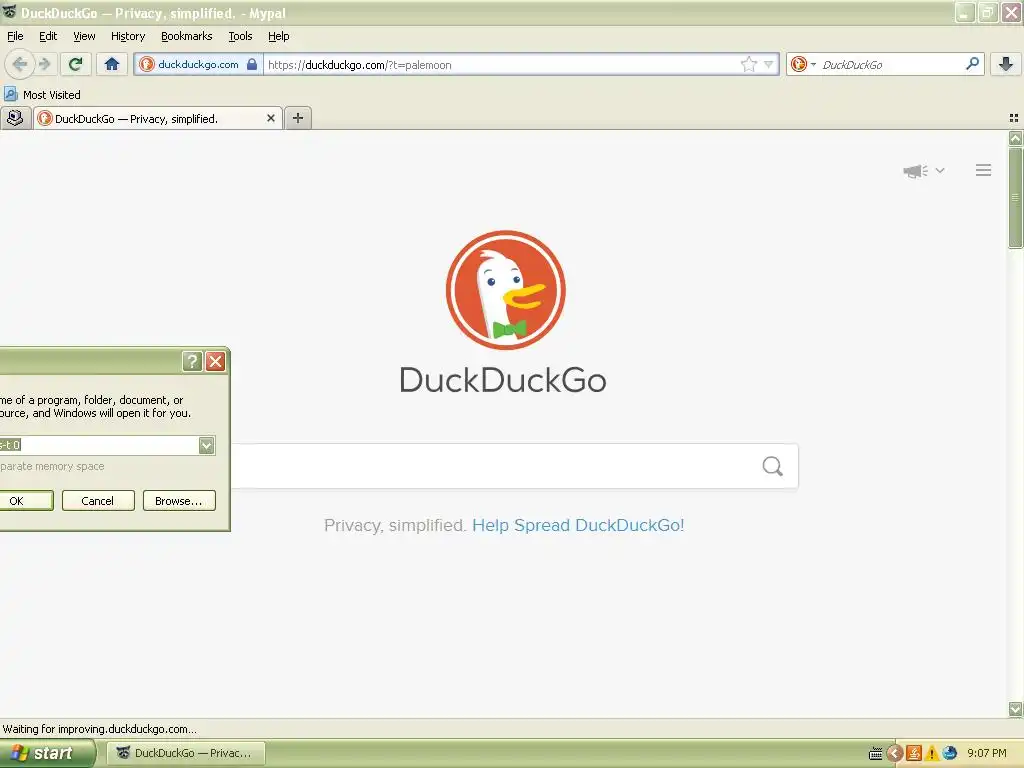Select the DuckDuckGo — Privacy, simplified tab

(157, 118)
